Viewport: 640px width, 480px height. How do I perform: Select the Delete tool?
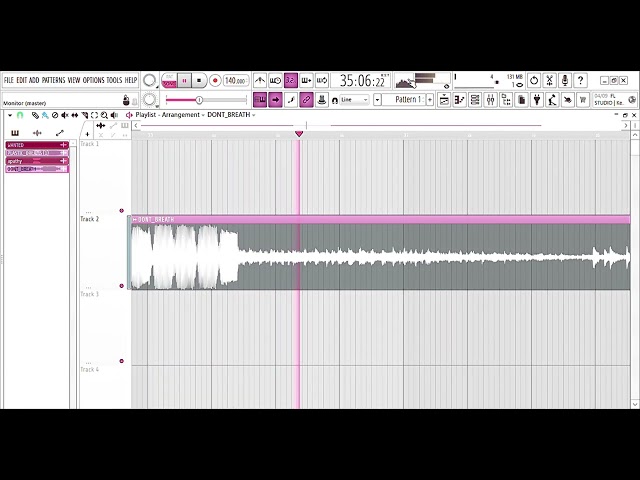55,116
